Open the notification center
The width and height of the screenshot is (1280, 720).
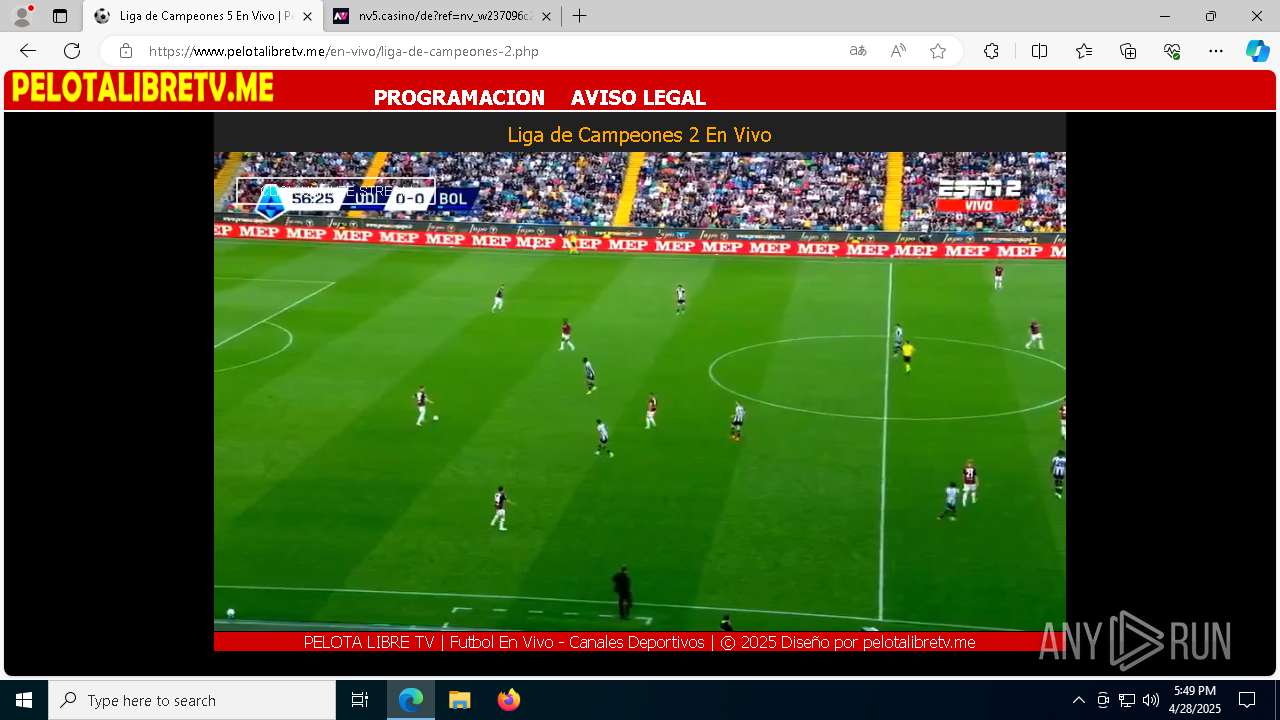click(1247, 700)
